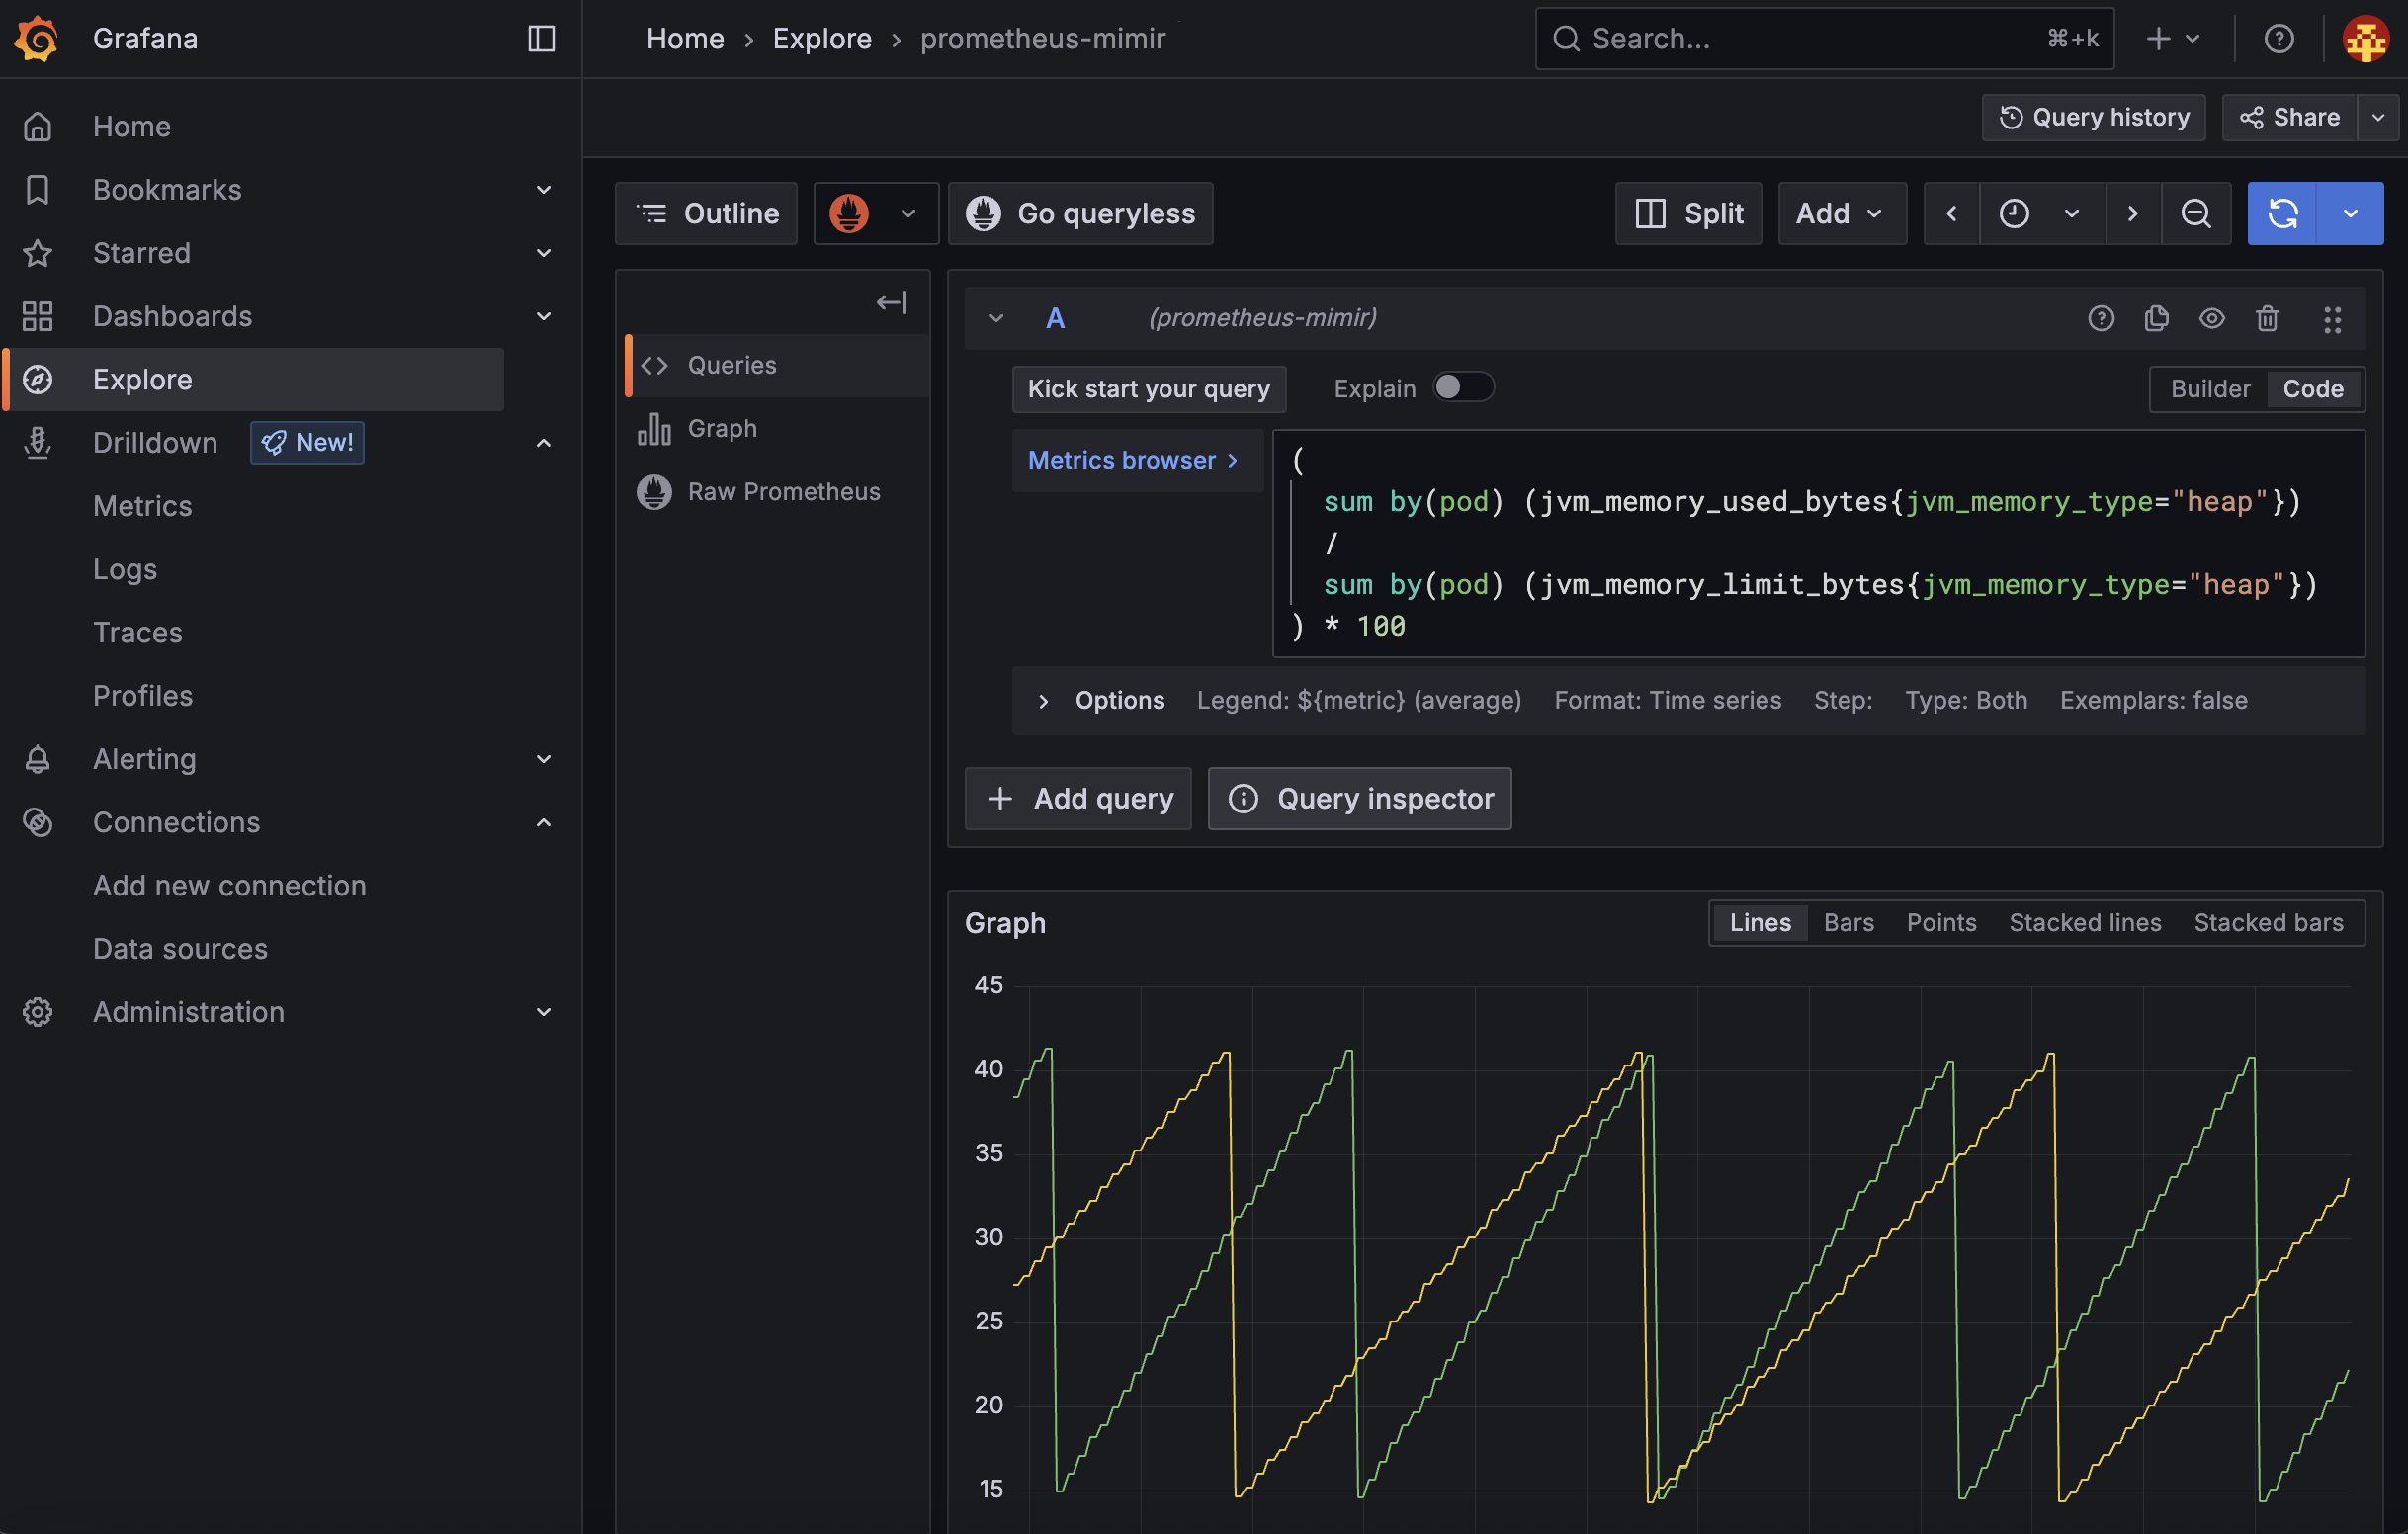This screenshot has height=1534, width=2408.
Task: Show query A help icon
Action: pos(2101,318)
